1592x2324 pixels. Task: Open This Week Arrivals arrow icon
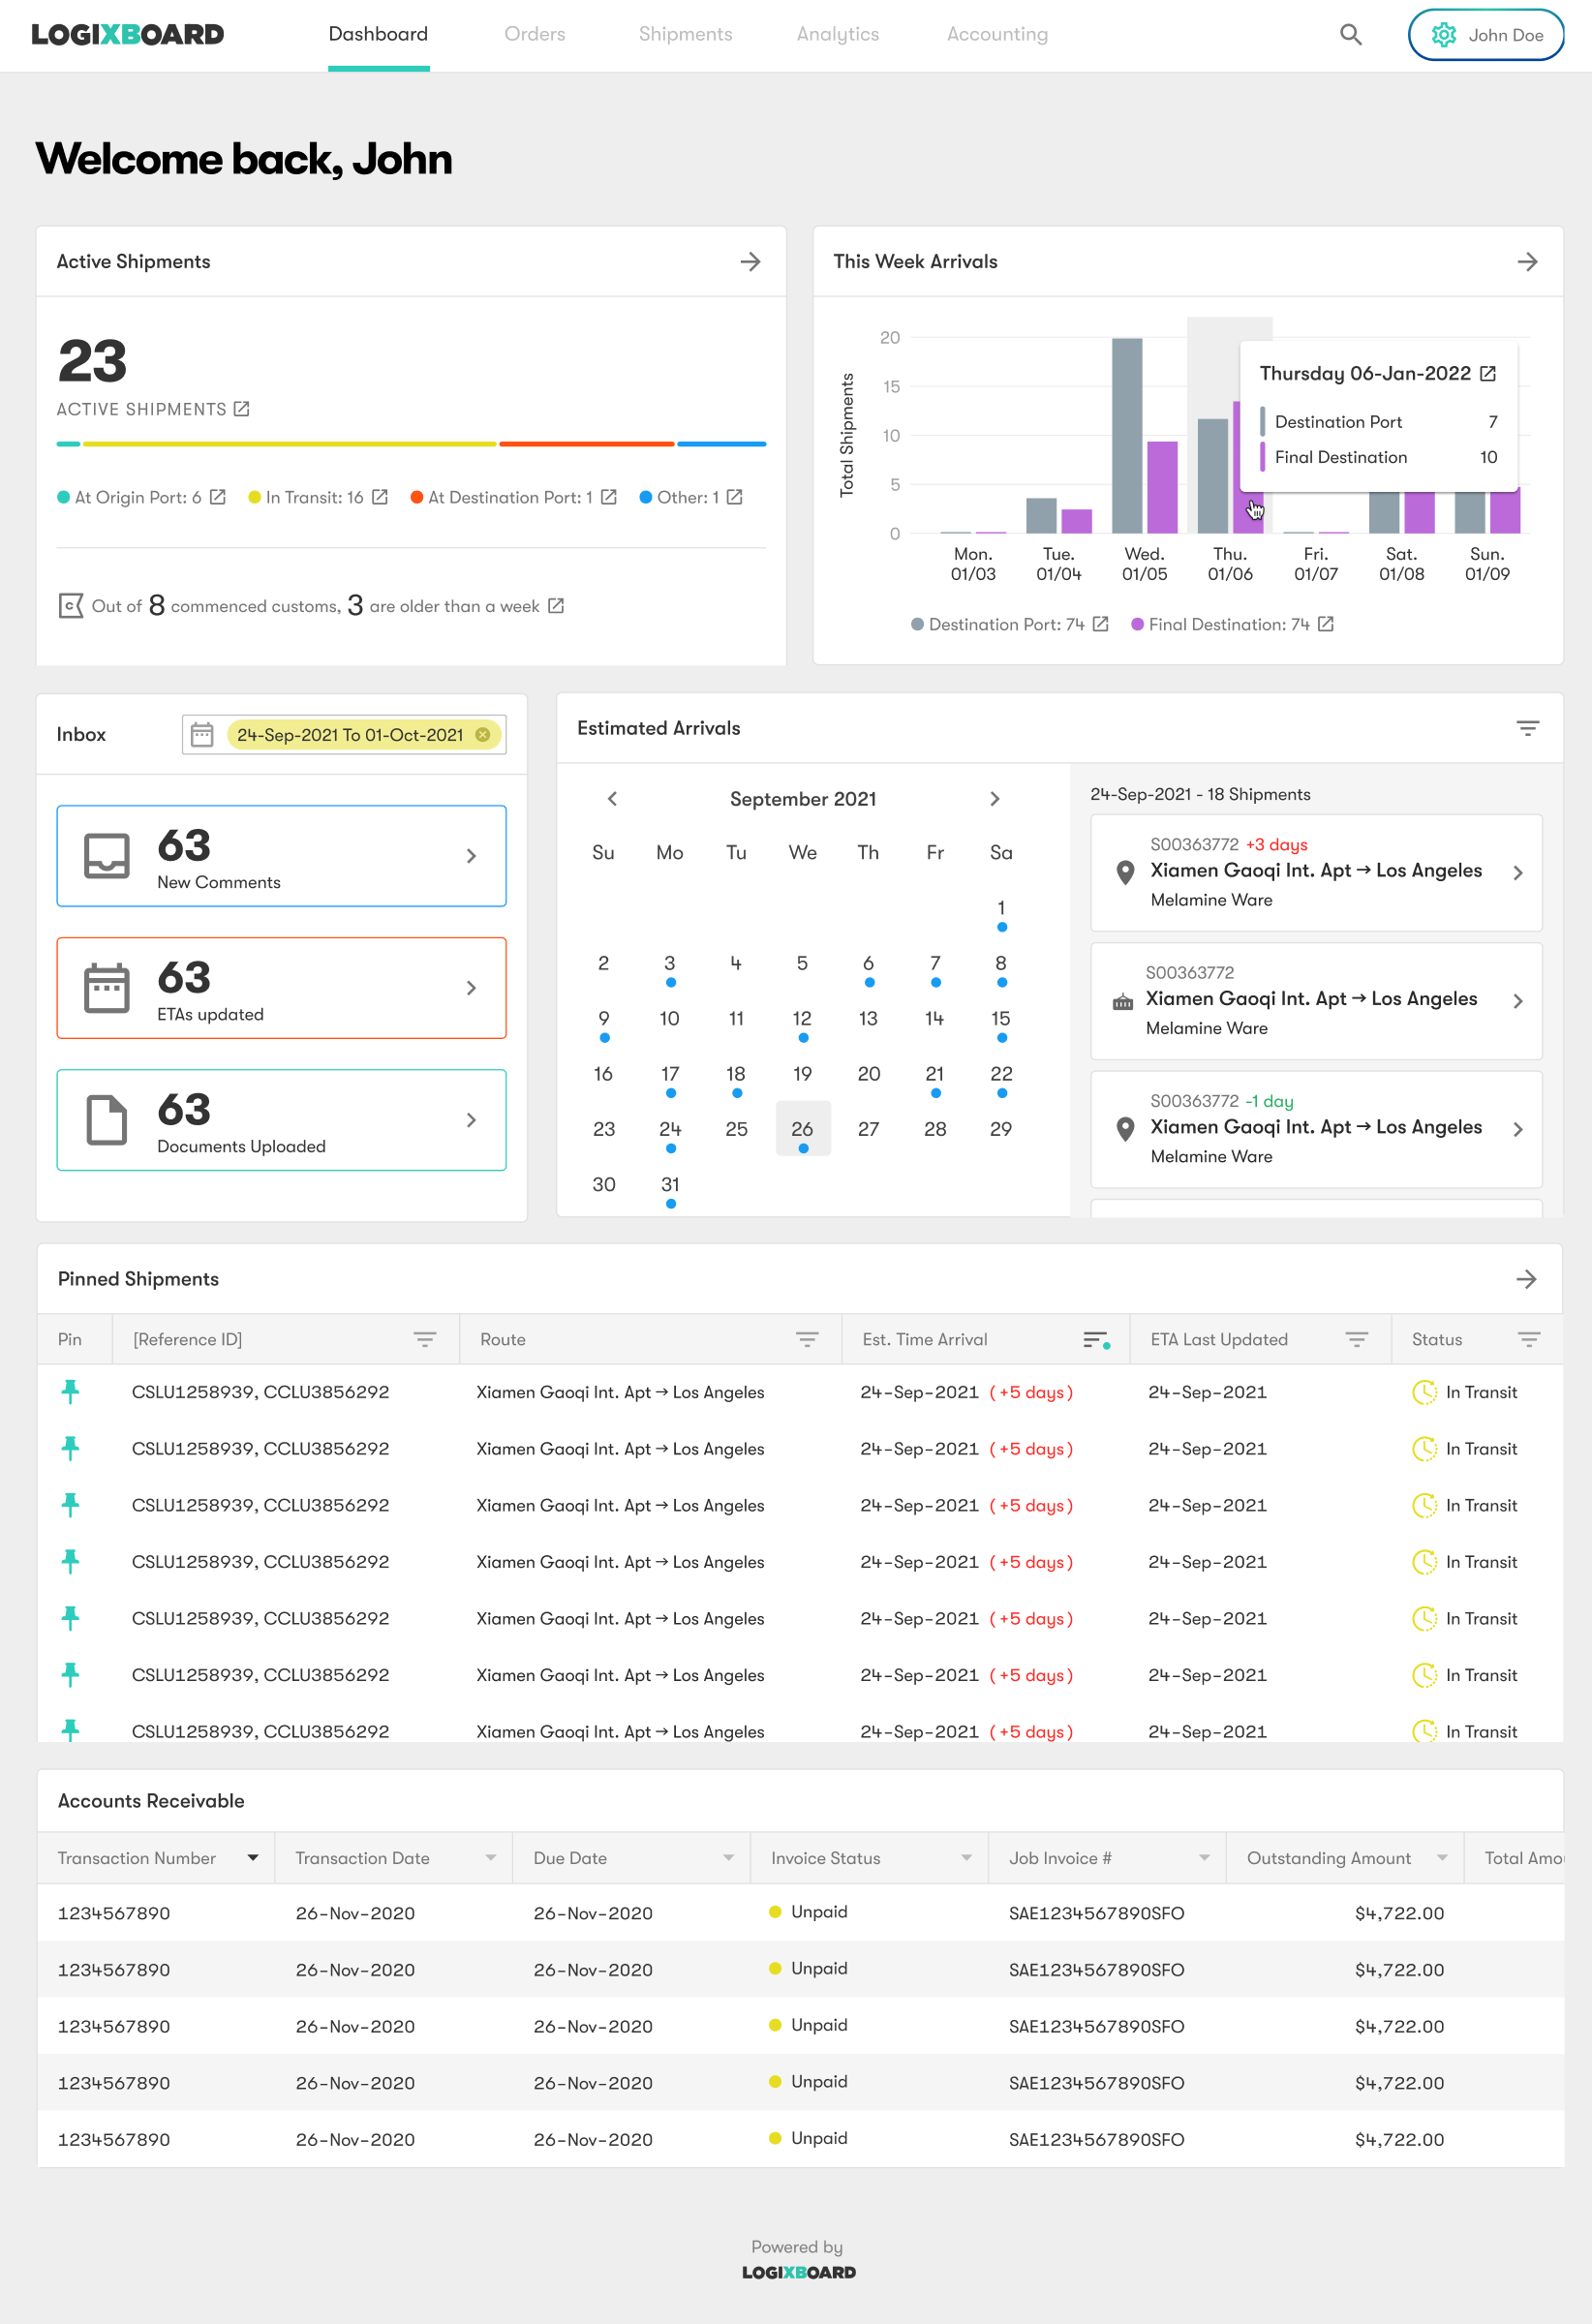1526,262
